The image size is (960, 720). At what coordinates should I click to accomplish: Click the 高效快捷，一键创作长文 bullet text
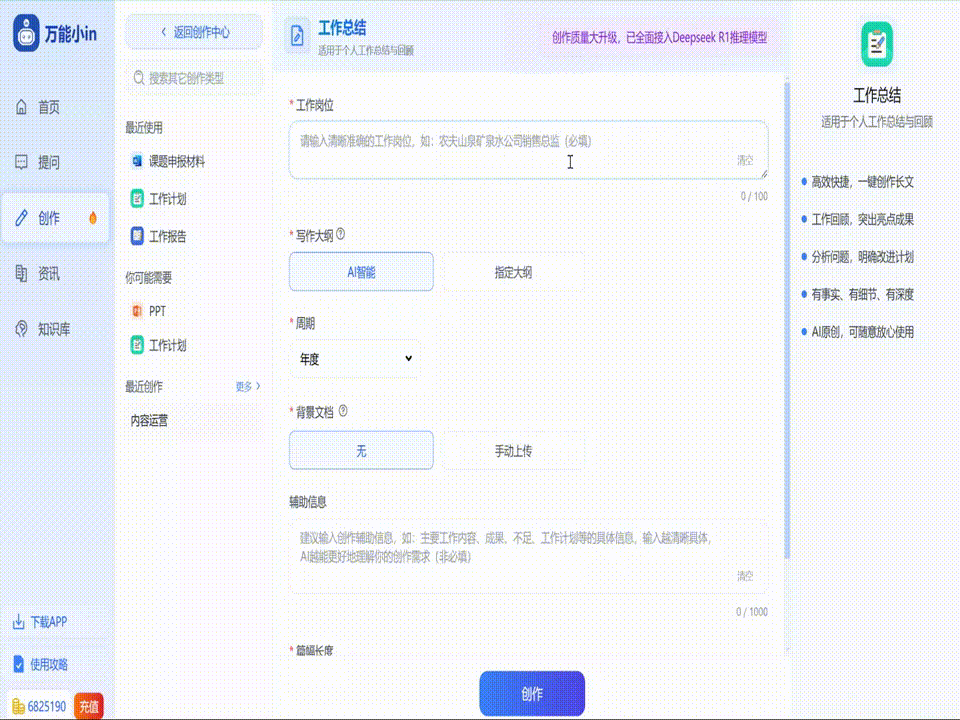[x=863, y=182]
